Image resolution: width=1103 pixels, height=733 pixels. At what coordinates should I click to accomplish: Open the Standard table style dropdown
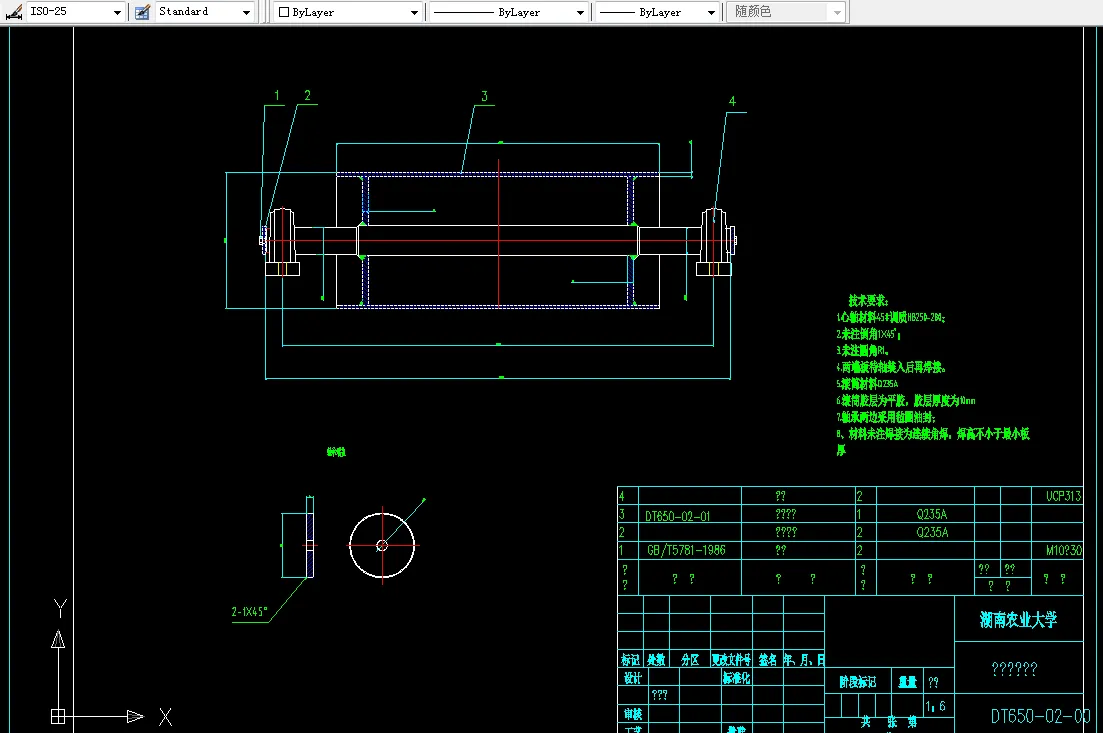click(246, 12)
